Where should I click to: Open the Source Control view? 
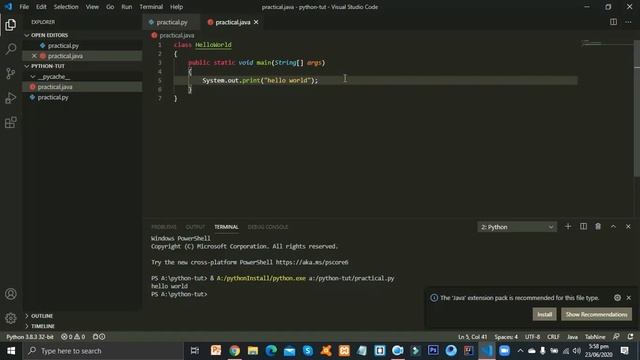11,73
